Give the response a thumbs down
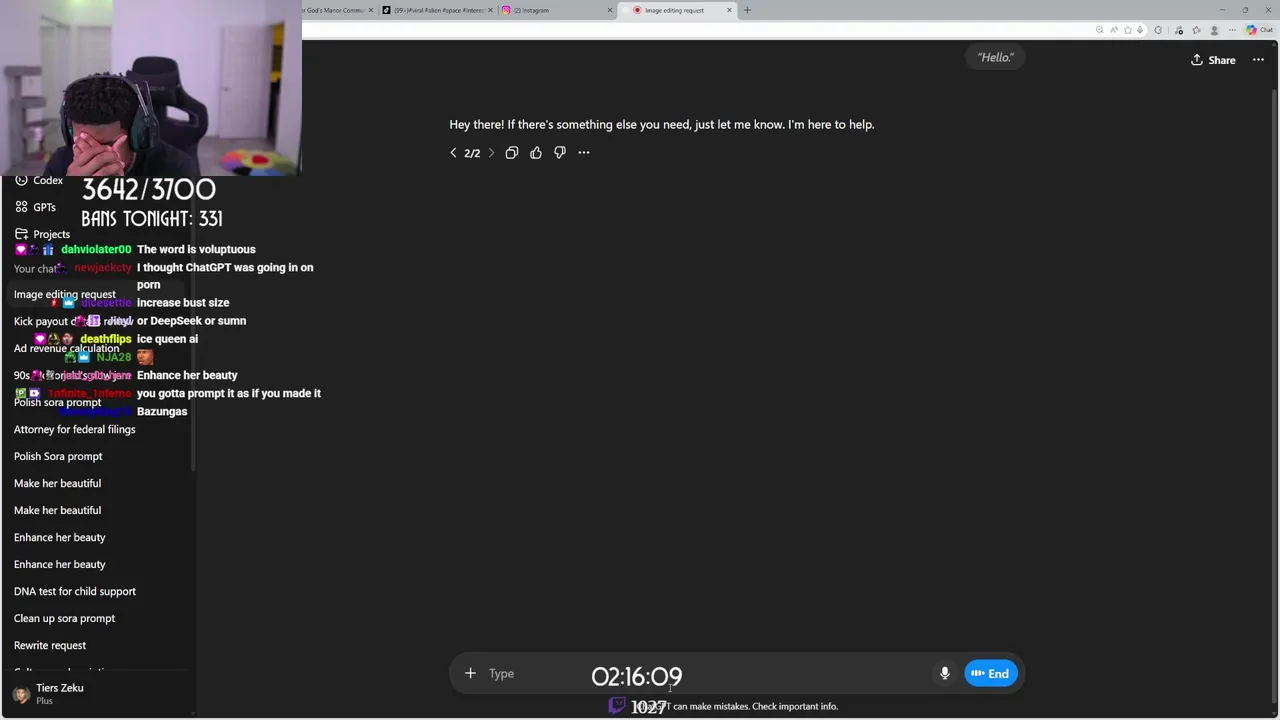 [x=560, y=153]
